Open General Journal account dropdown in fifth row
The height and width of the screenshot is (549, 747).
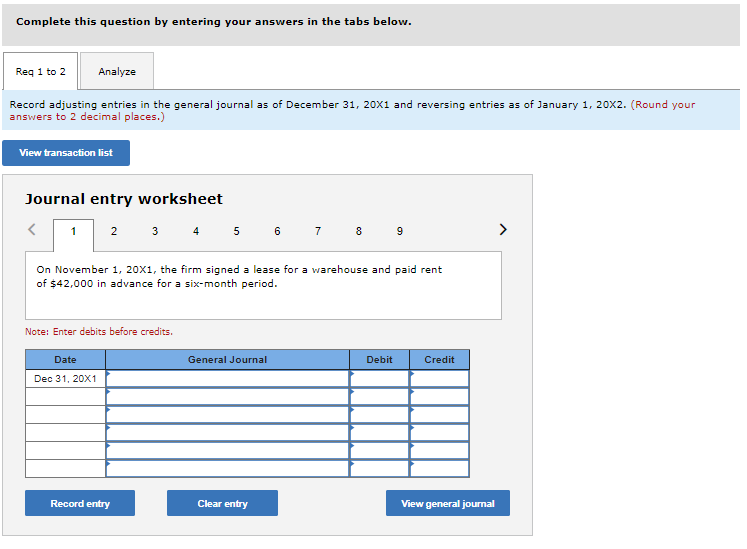click(228, 451)
